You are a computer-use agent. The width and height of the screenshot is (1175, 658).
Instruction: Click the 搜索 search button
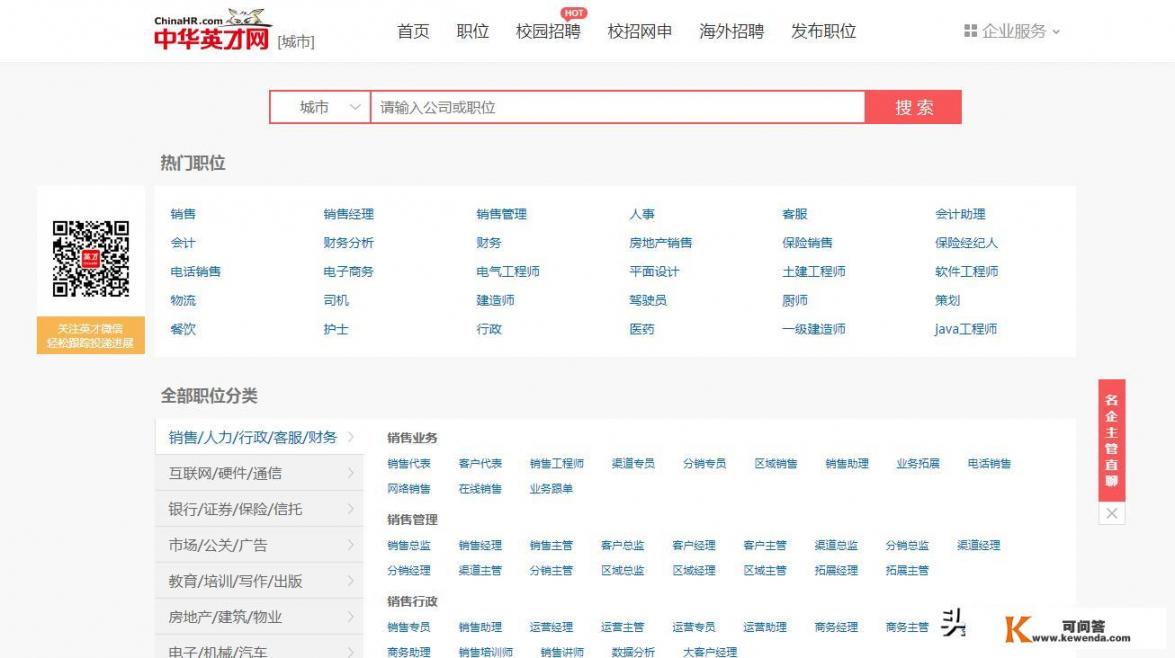[x=914, y=105]
